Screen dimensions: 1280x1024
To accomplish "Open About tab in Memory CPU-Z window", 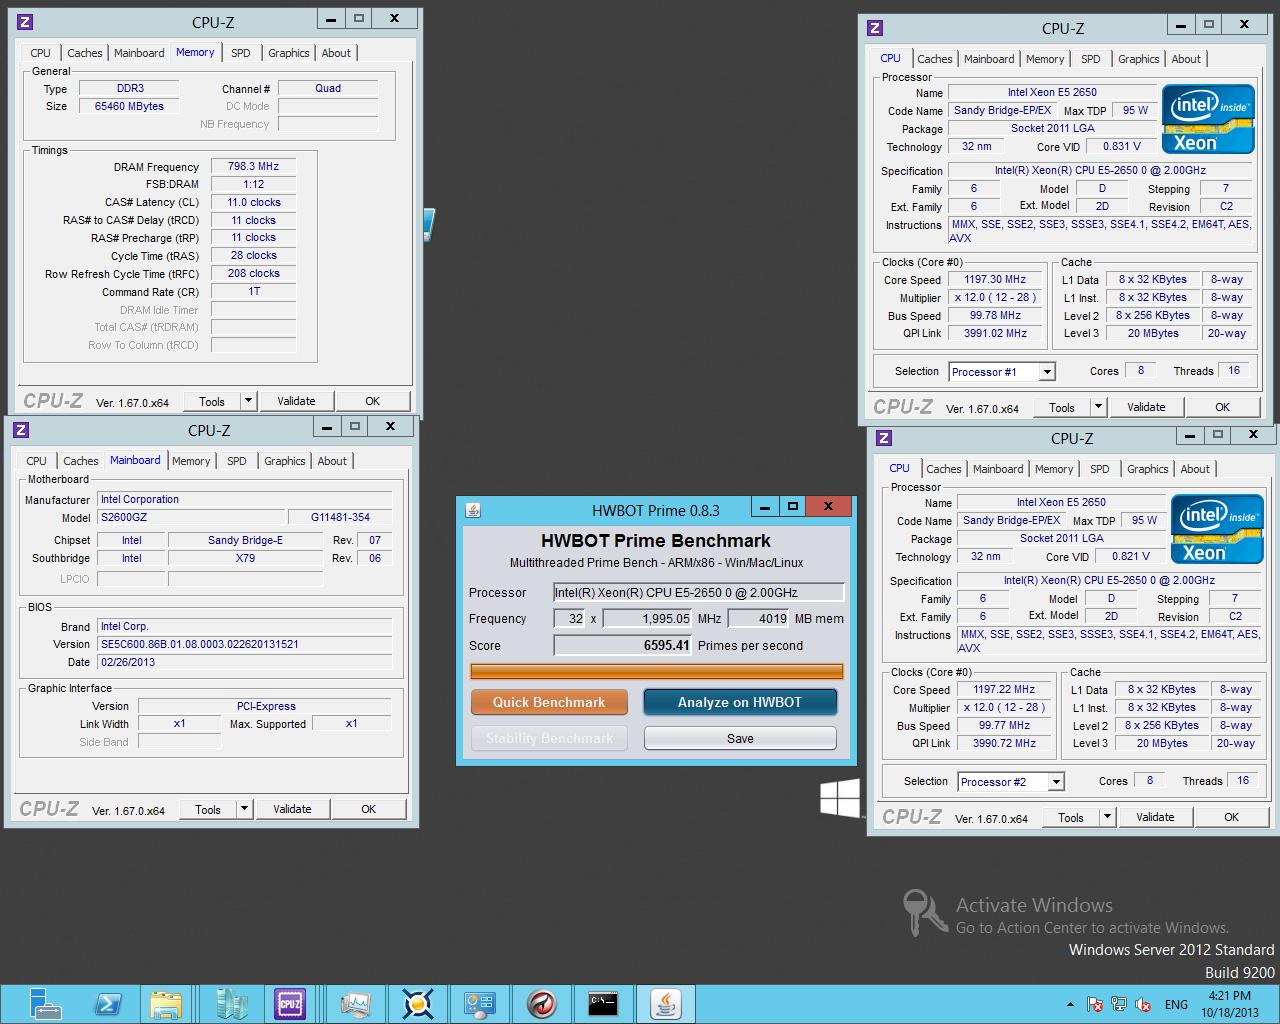I will point(336,53).
